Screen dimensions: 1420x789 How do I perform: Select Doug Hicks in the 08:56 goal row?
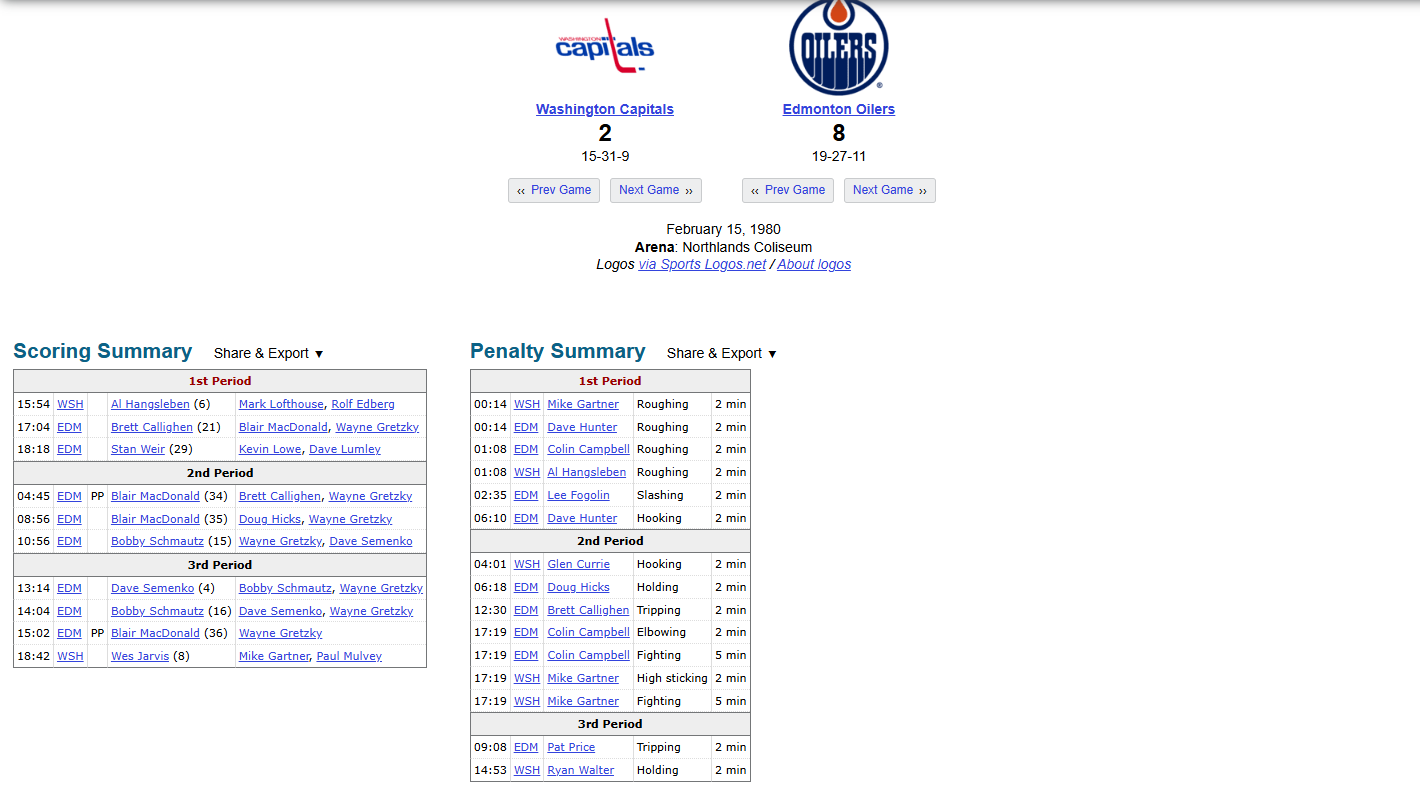click(270, 519)
